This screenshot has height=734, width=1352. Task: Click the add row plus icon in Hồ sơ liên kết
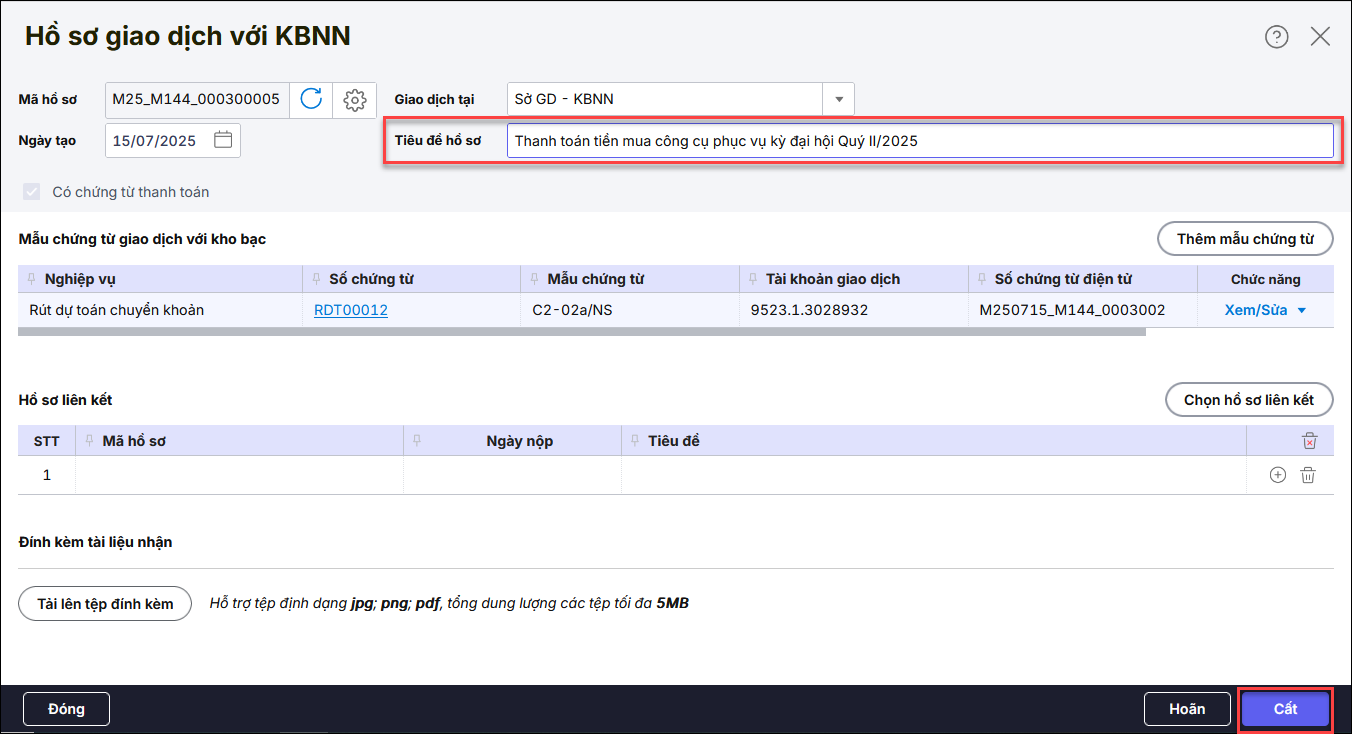pos(1277,475)
